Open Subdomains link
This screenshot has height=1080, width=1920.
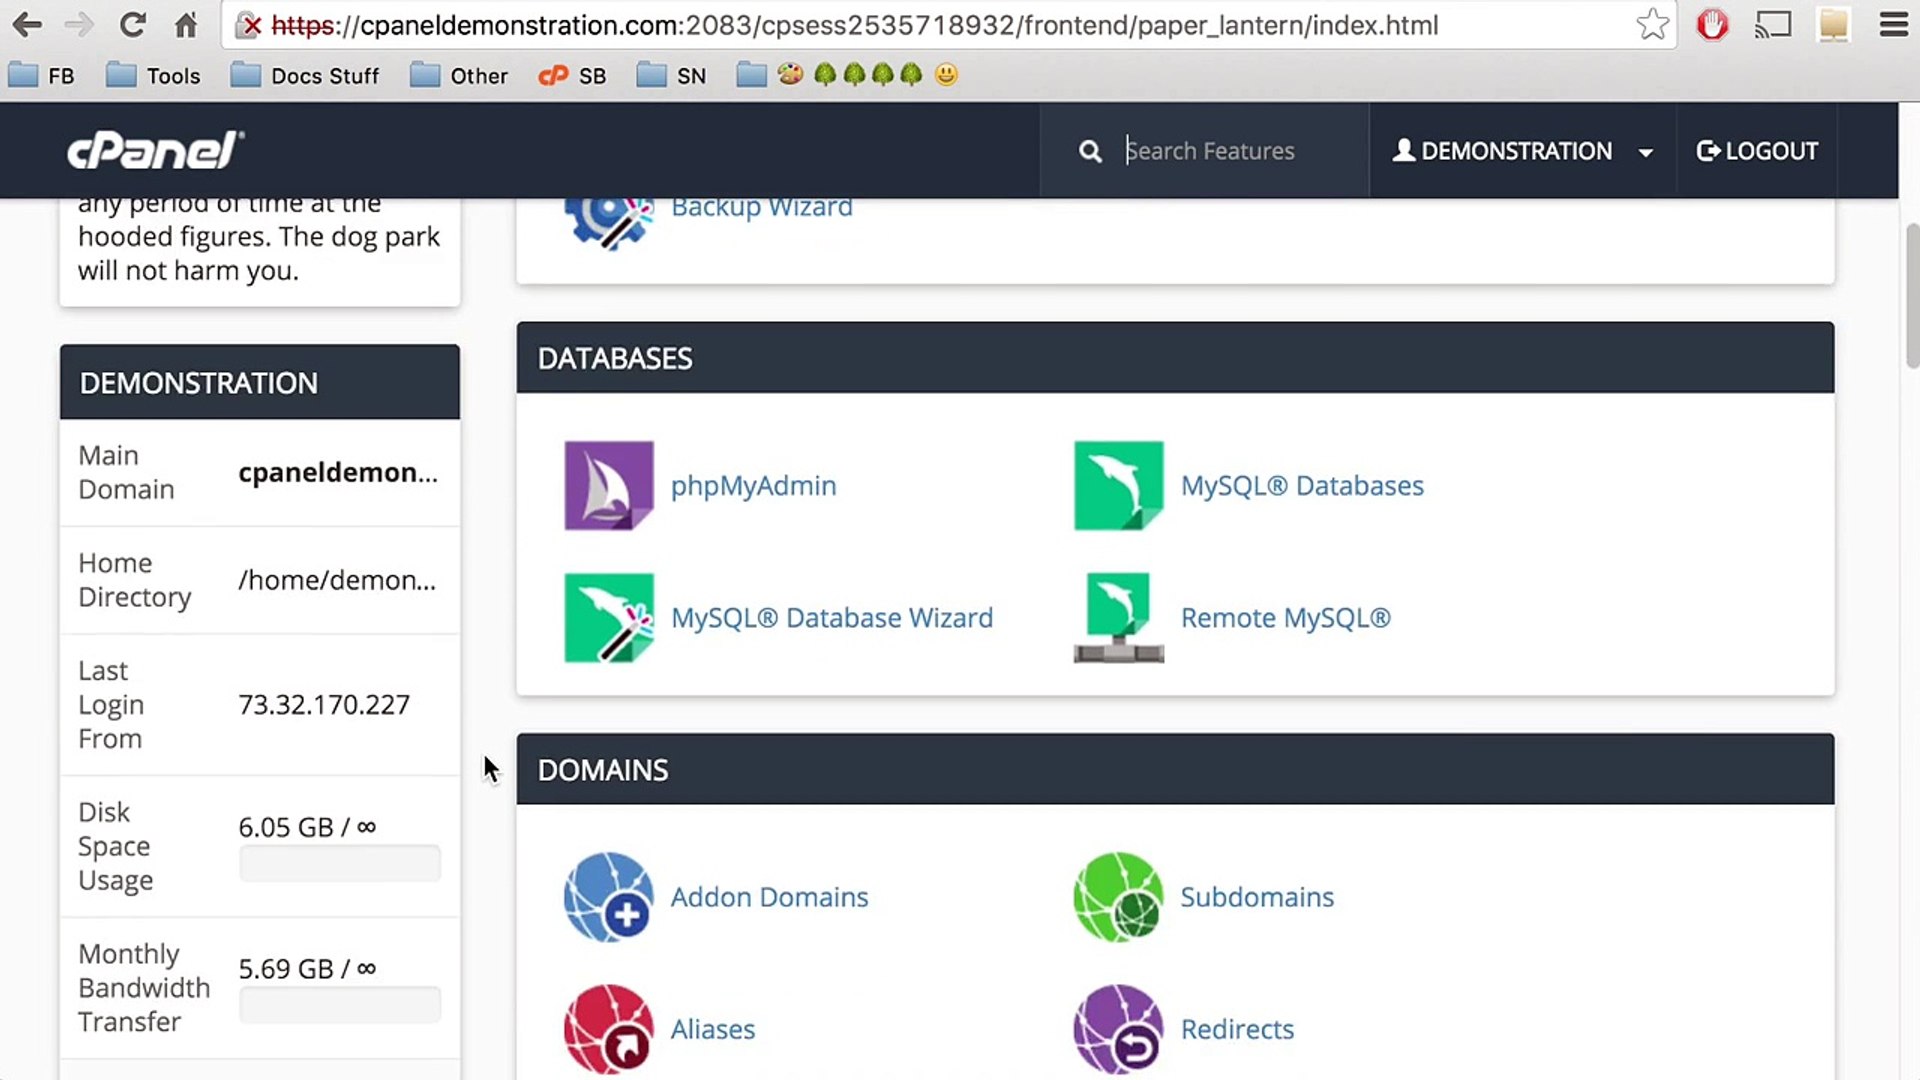[1257, 897]
